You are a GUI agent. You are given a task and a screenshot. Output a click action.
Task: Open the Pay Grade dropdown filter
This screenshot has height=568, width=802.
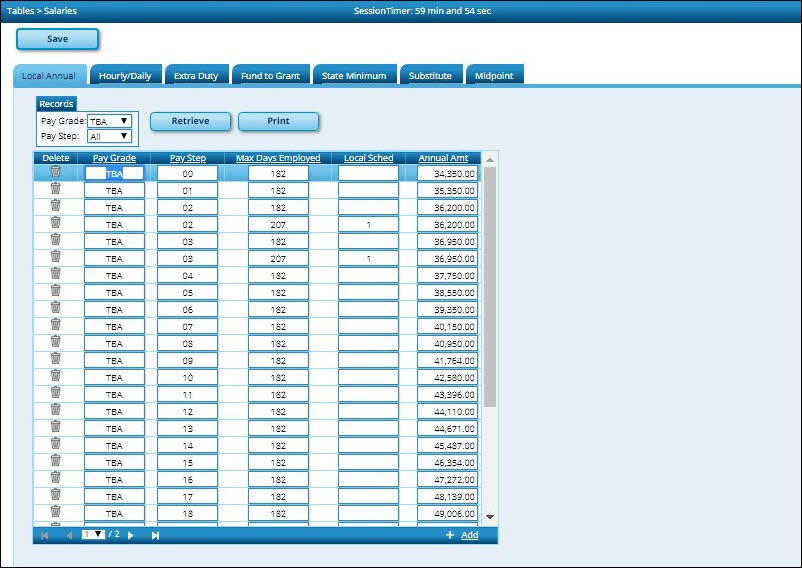pyautogui.click(x=109, y=121)
